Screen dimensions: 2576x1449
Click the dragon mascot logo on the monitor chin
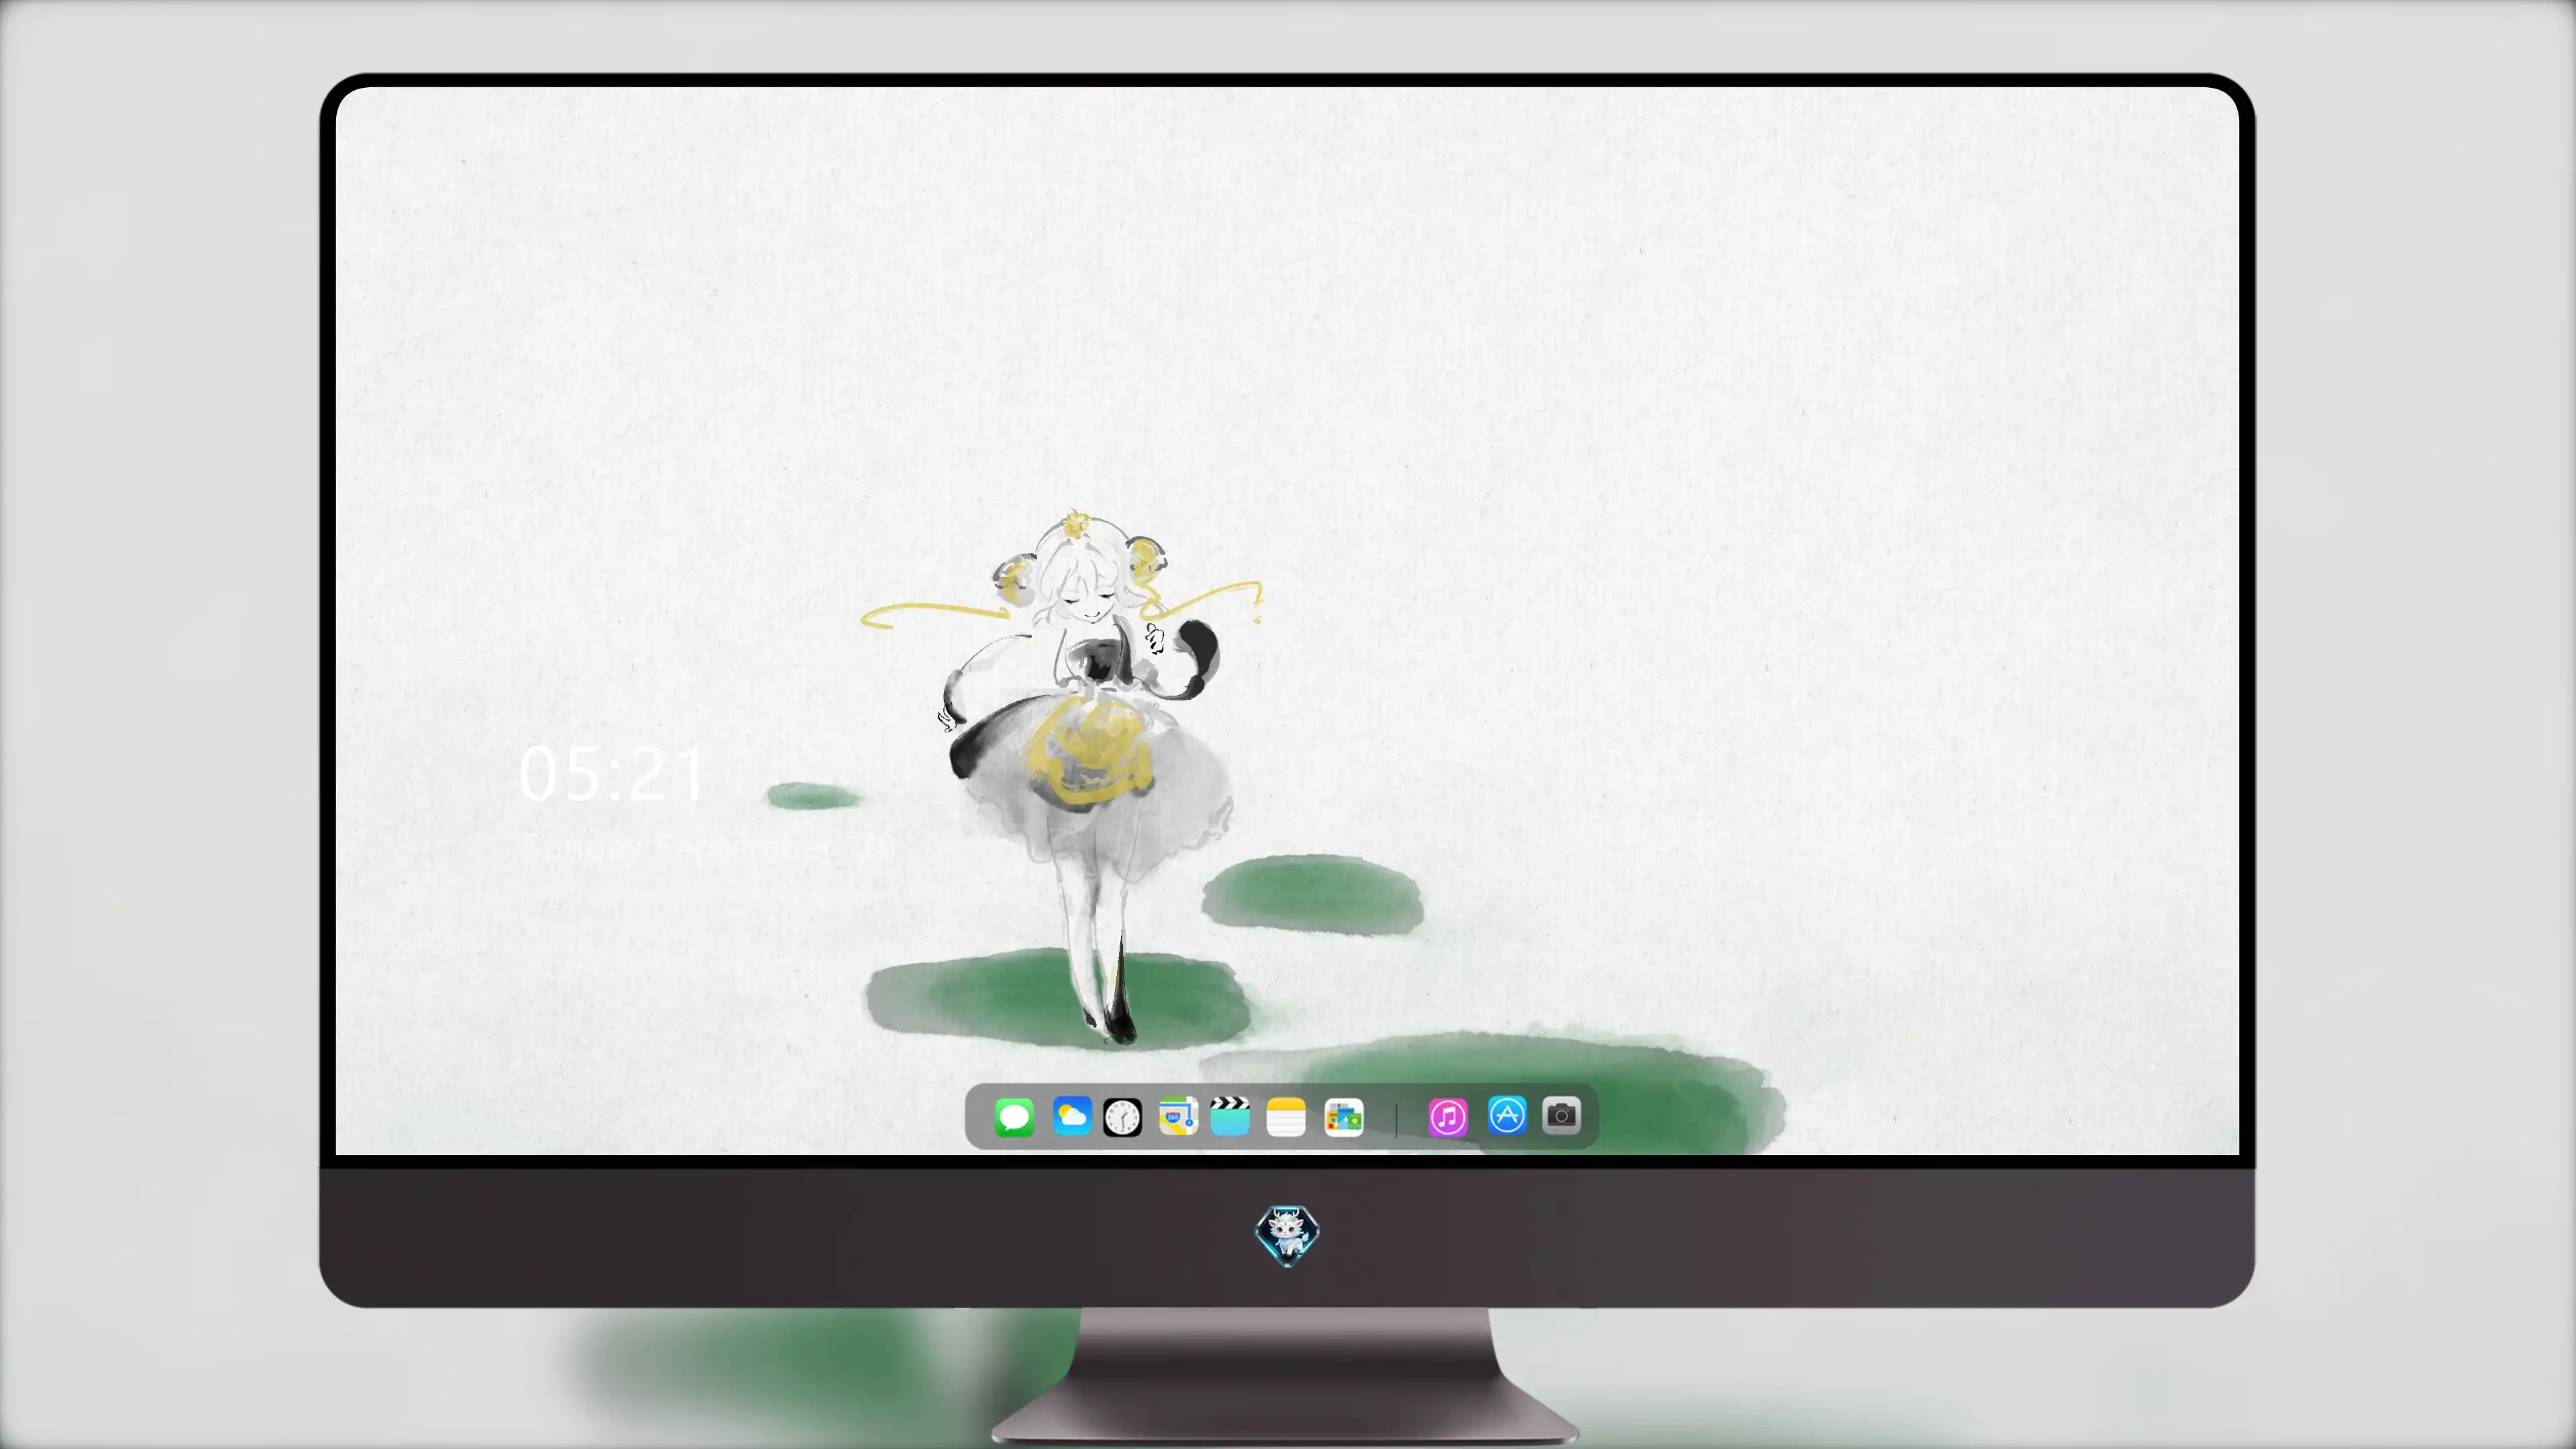point(1287,1236)
